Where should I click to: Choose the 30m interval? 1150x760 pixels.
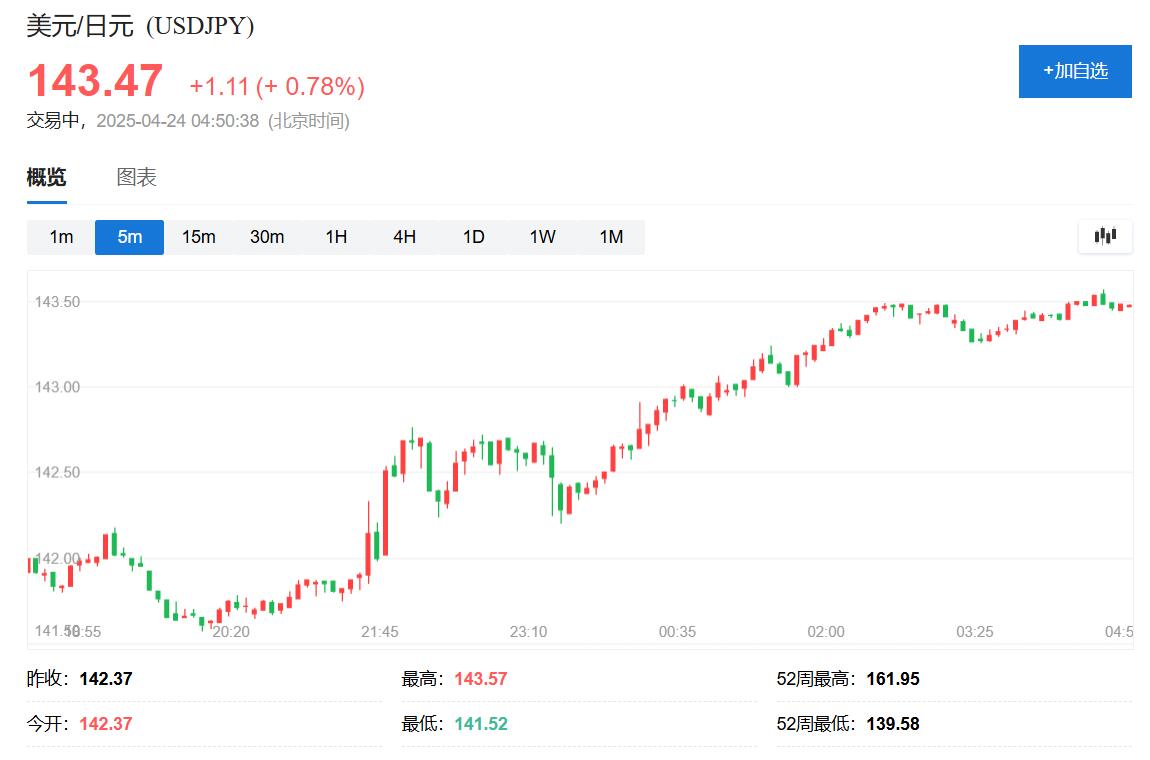pos(267,237)
